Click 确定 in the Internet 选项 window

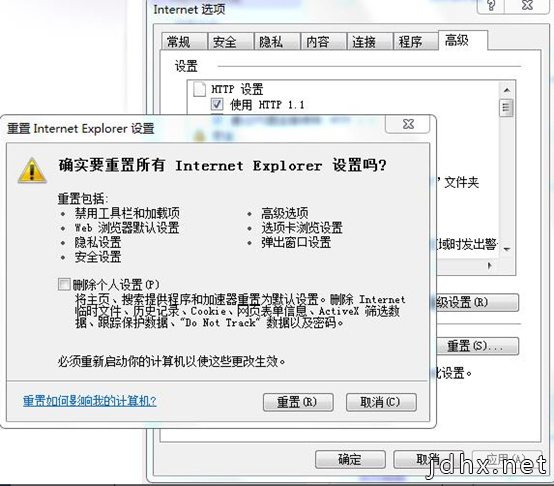click(x=350, y=459)
